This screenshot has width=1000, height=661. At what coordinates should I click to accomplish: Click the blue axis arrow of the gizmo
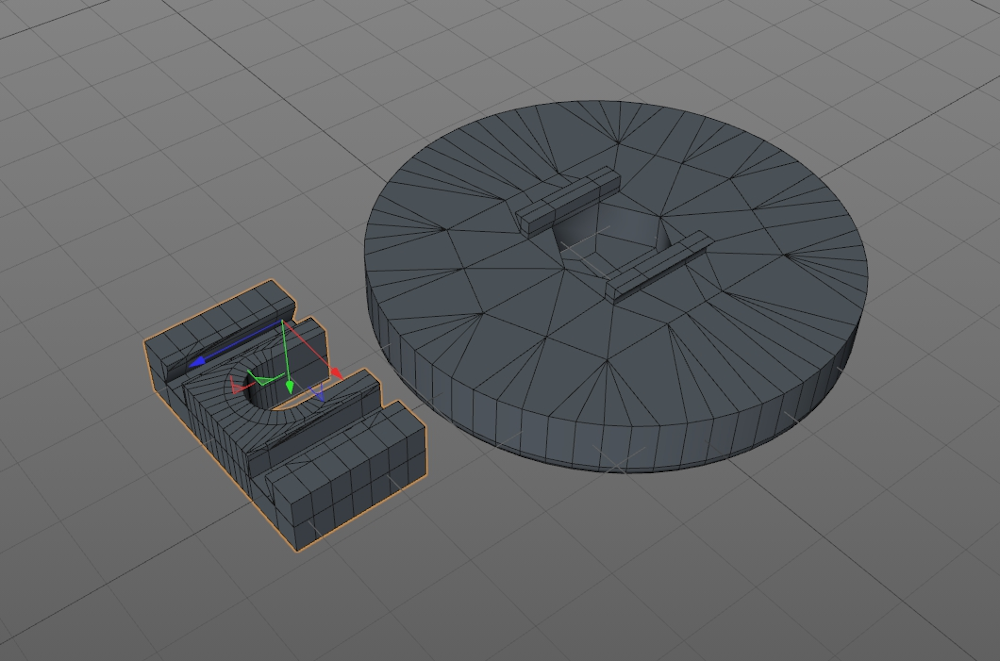coord(197,362)
